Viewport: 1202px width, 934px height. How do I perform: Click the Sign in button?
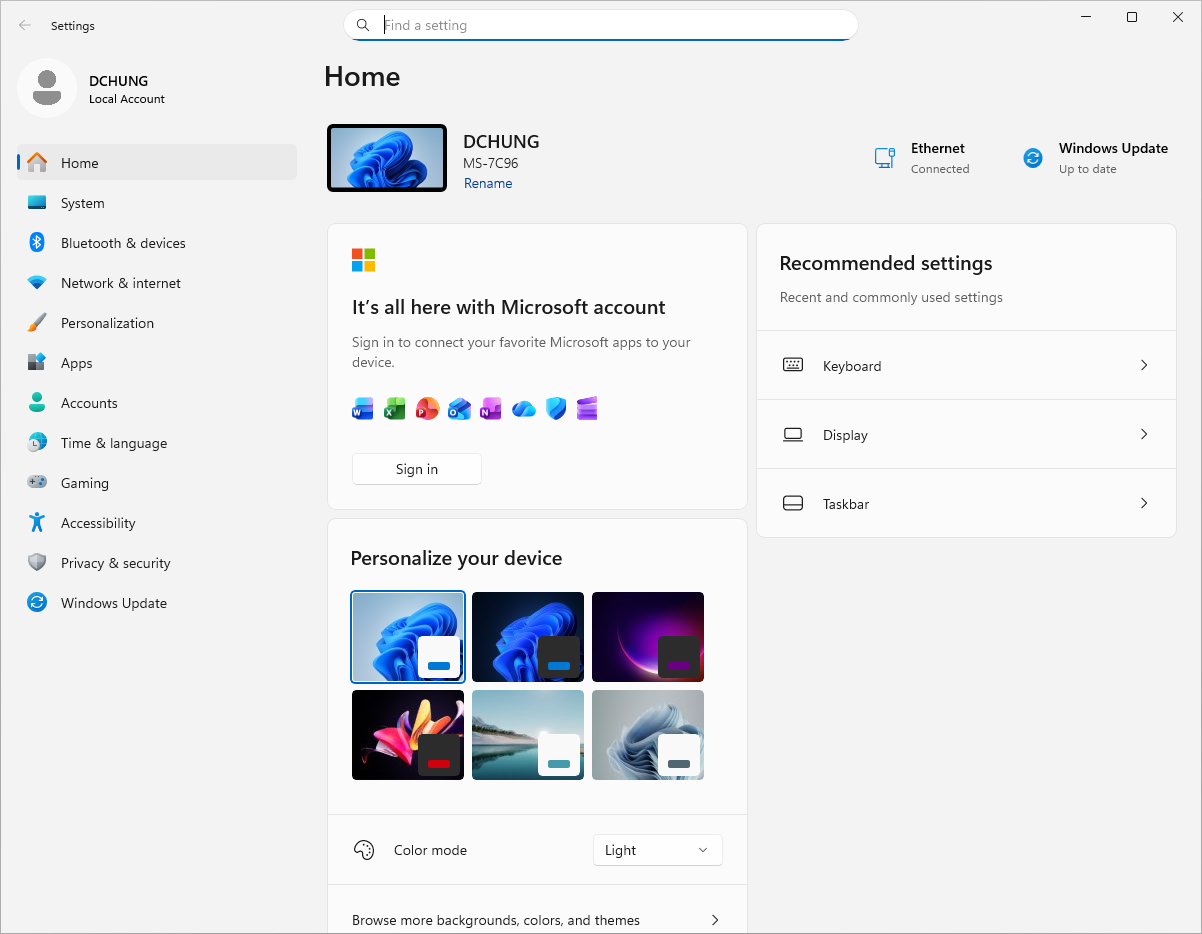tap(417, 469)
